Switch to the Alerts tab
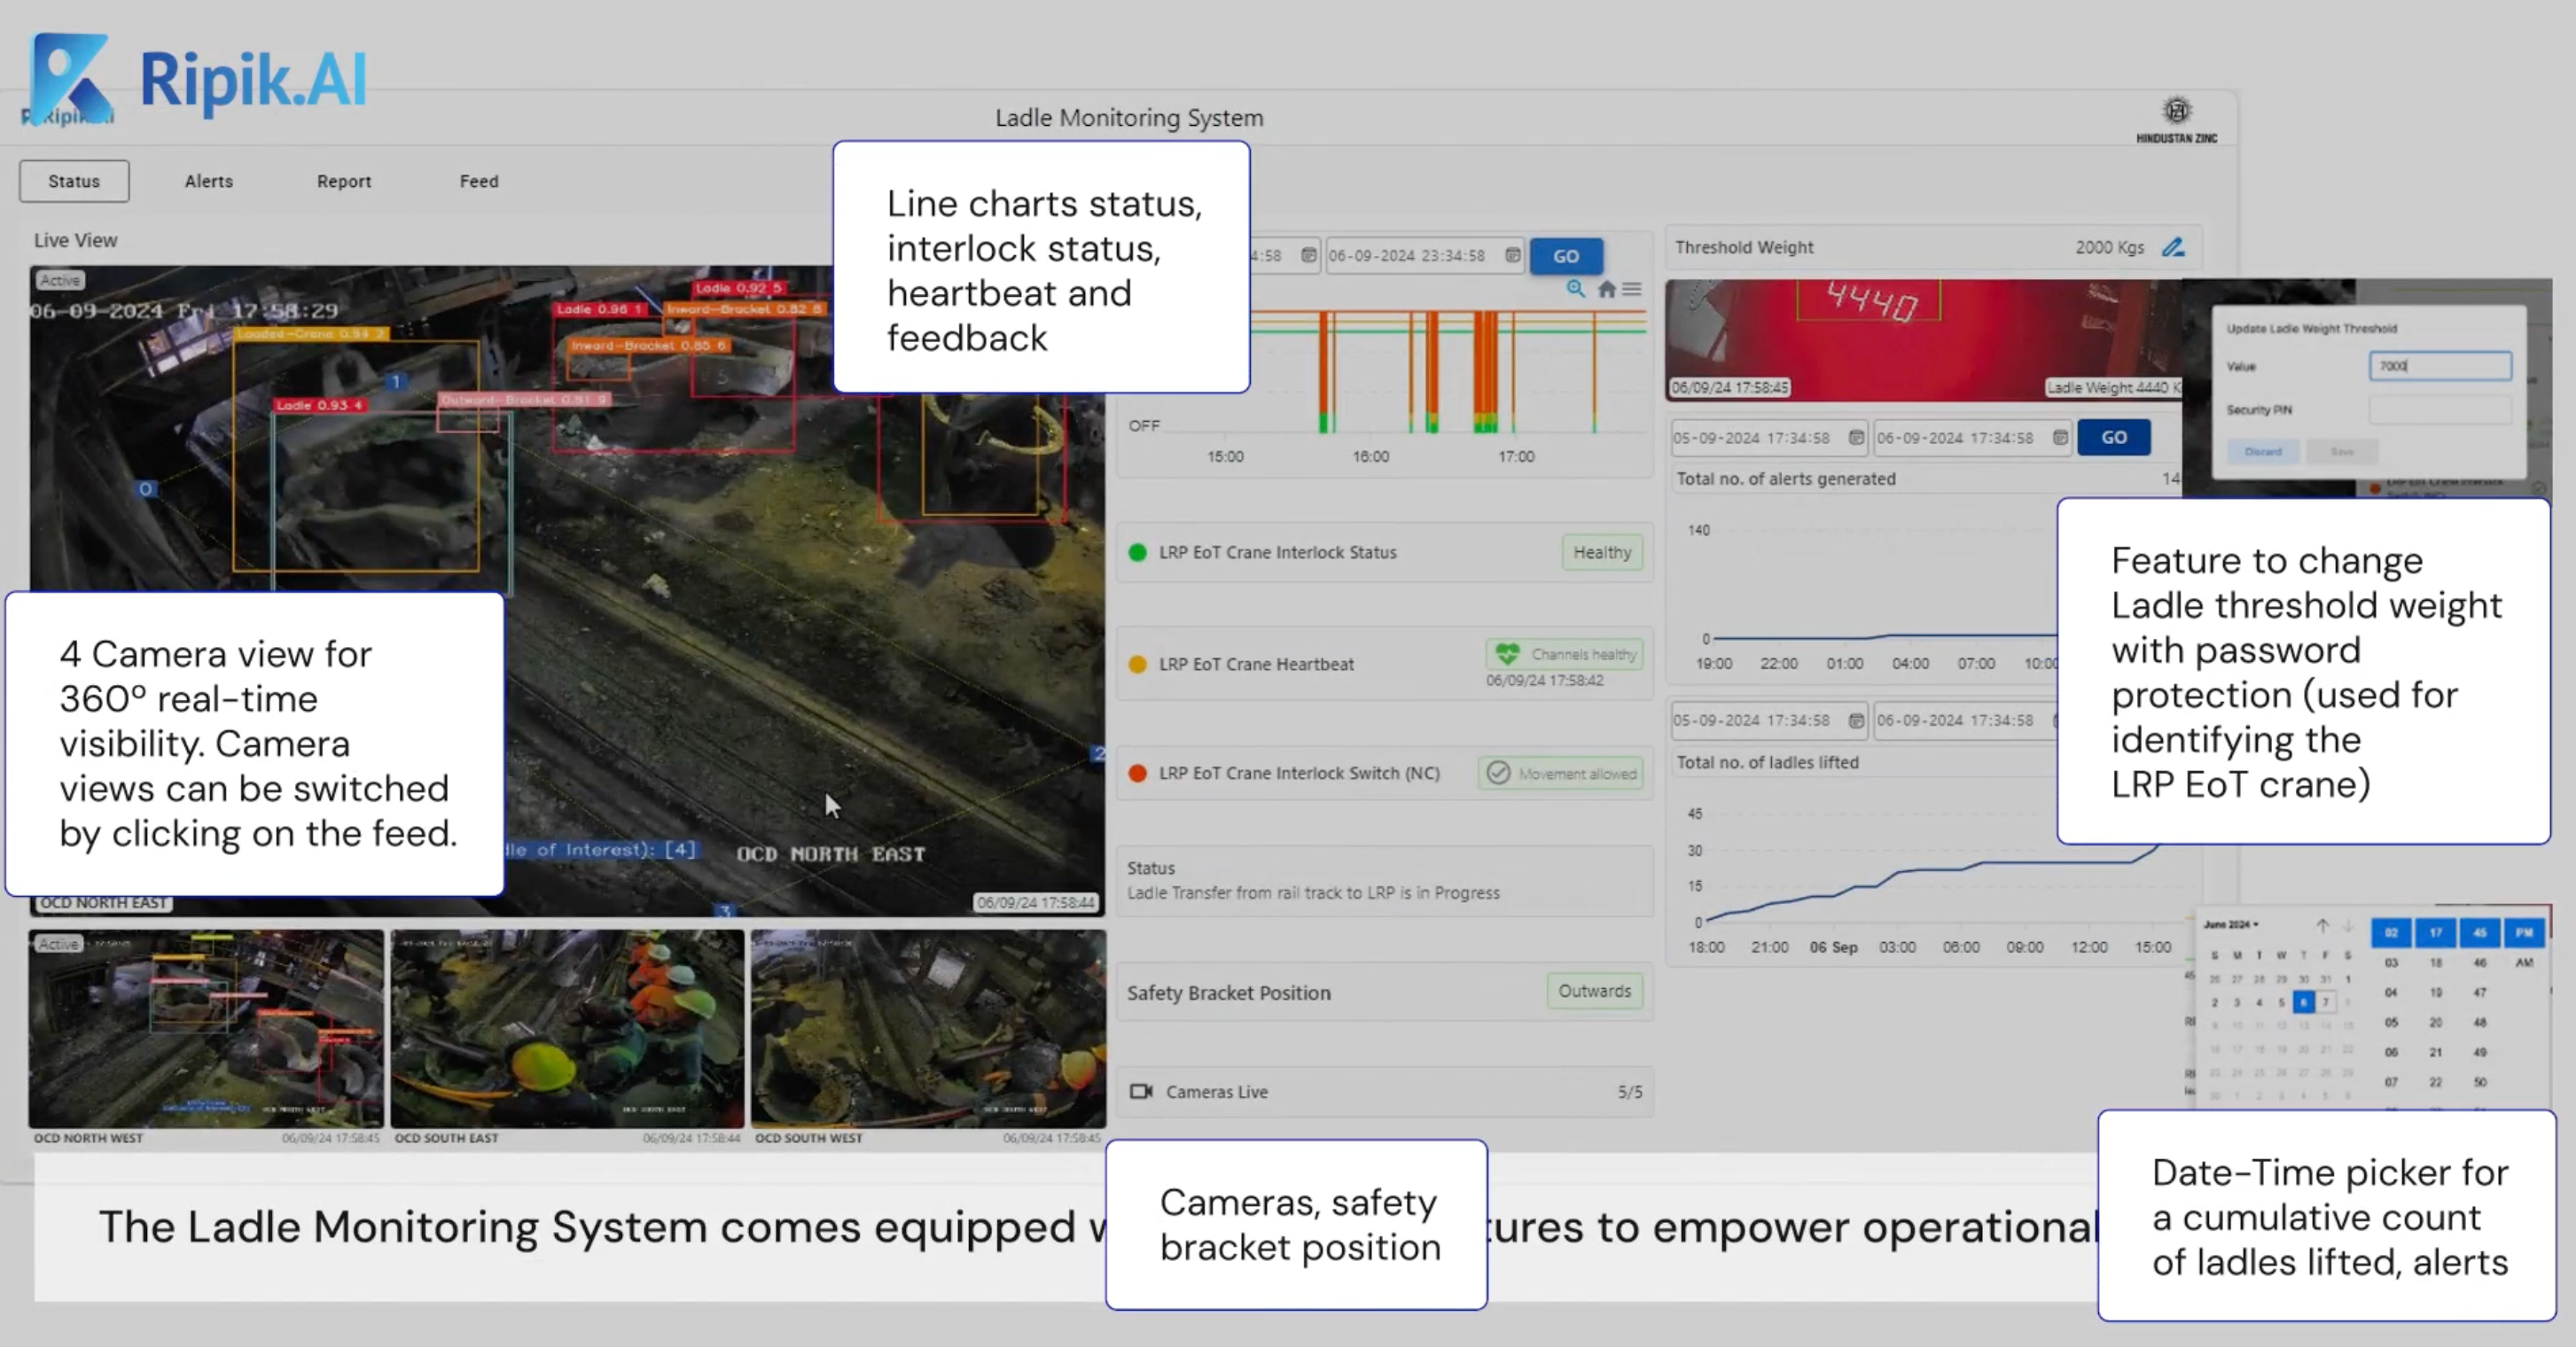This screenshot has width=2576, height=1347. click(x=208, y=181)
